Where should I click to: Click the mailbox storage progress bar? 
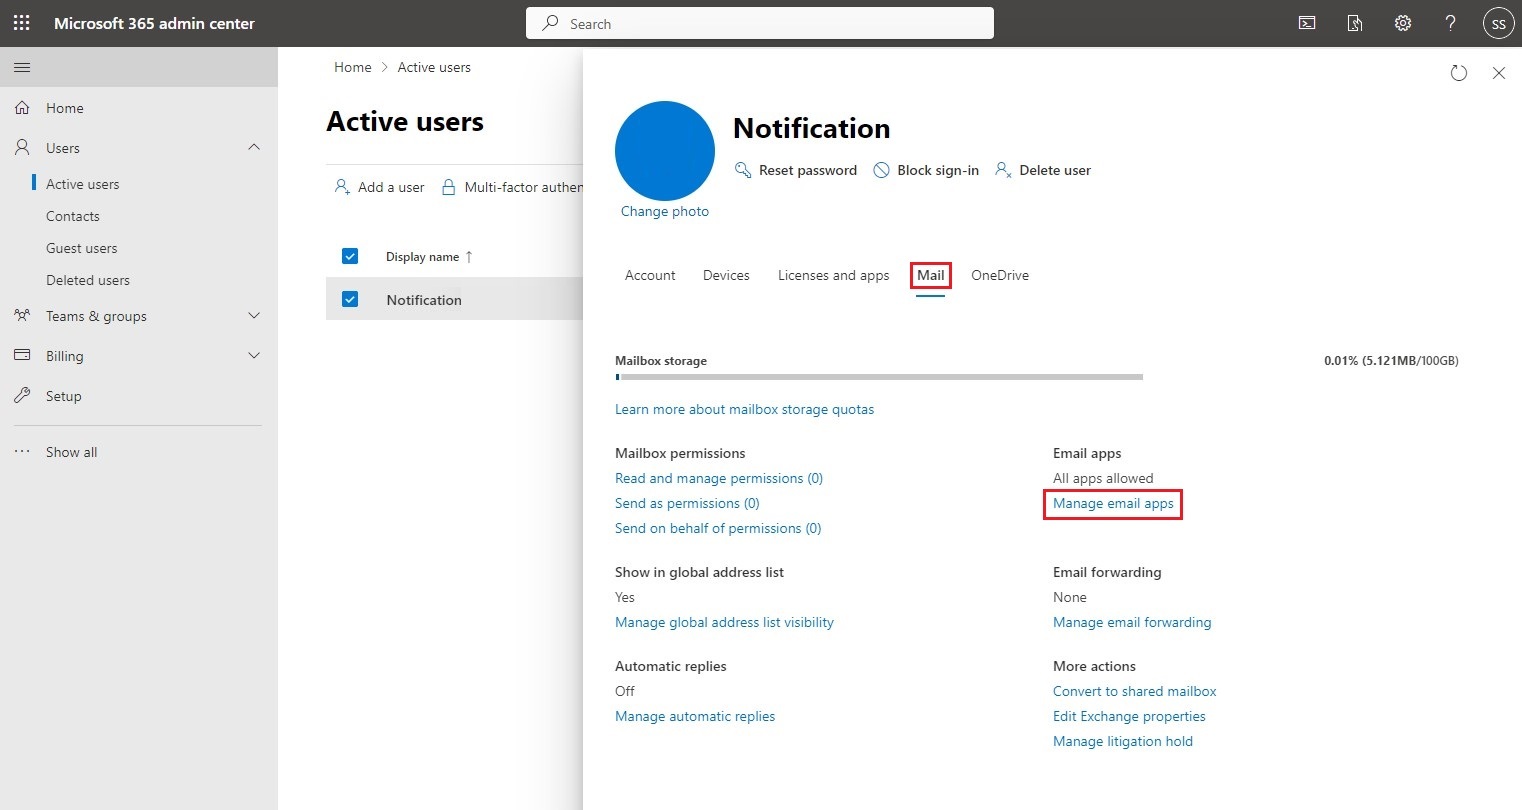(x=878, y=377)
